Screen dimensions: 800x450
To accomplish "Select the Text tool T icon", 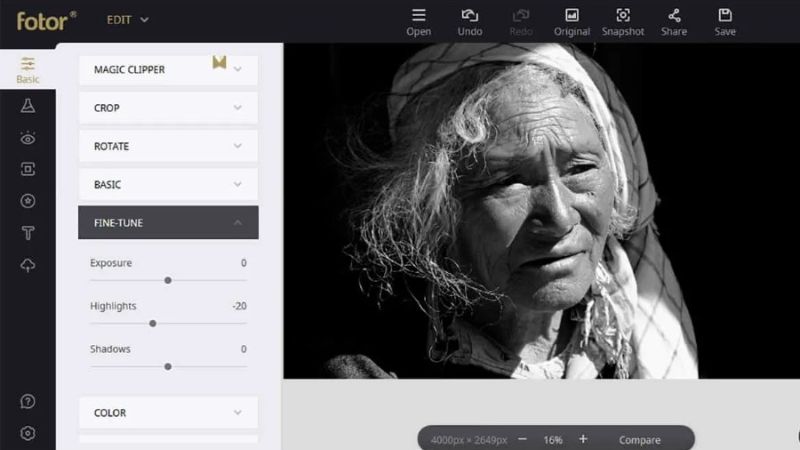I will coord(28,233).
